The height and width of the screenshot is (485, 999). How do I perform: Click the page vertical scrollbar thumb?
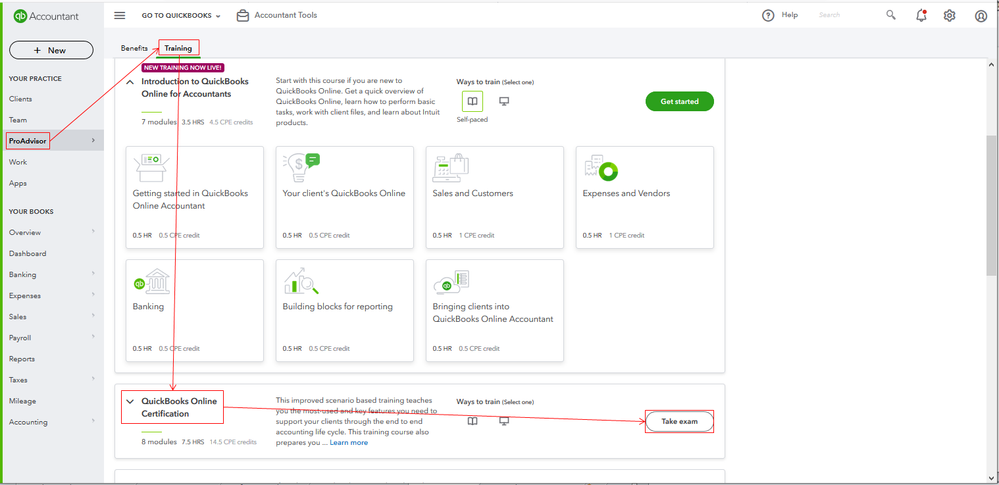point(991,205)
